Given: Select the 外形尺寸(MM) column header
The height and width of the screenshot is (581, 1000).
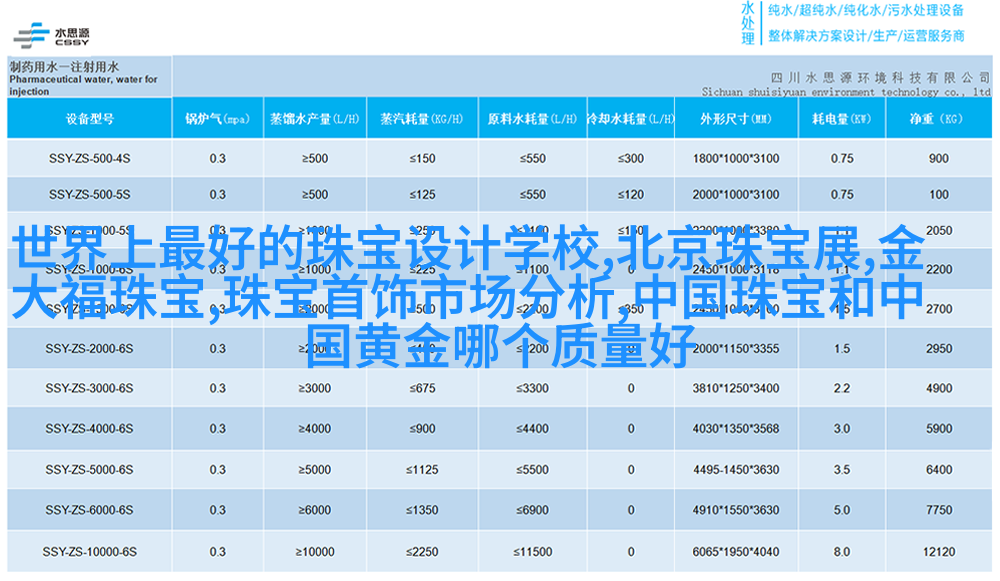Looking at the screenshot, I should click(x=735, y=119).
